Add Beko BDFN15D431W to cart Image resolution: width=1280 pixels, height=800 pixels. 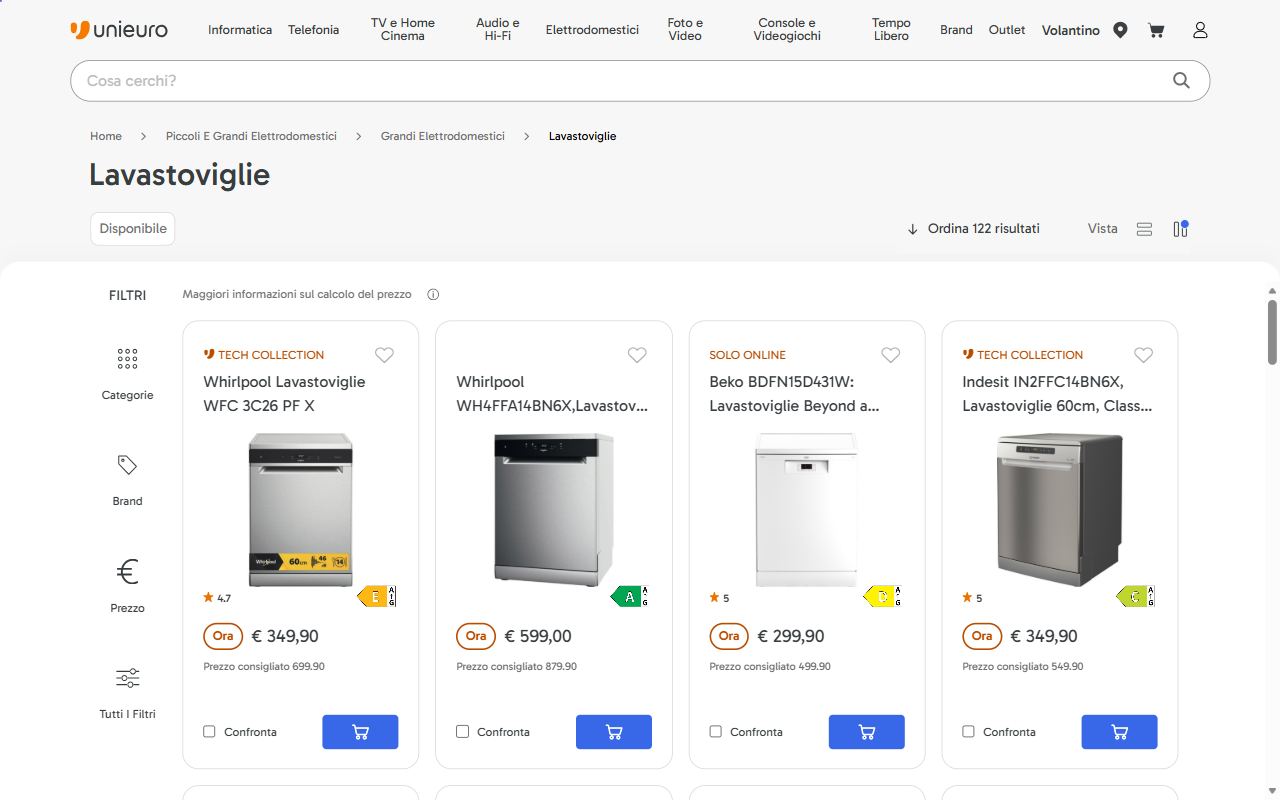point(866,732)
